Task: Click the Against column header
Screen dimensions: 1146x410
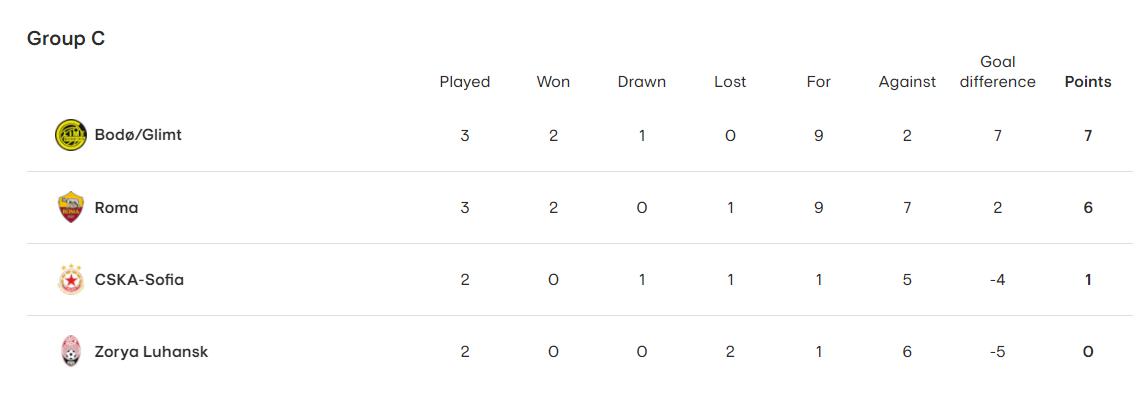Action: (x=907, y=82)
